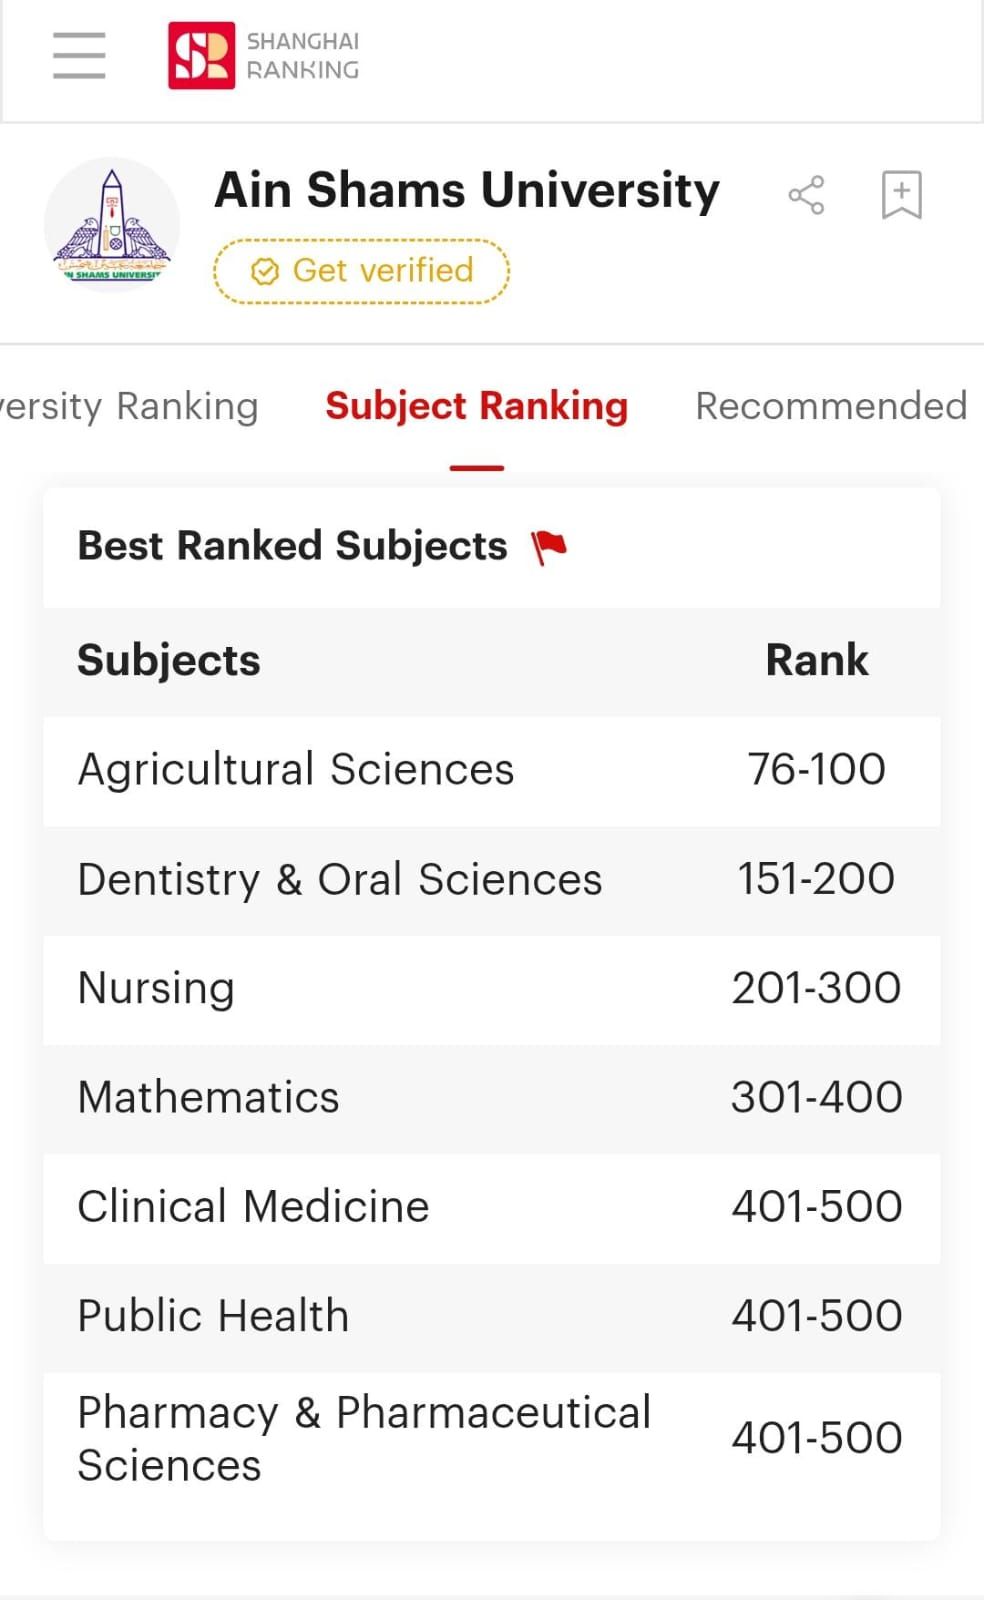Share Ain Shams University page
Screen dimensions: 984x1600
806,195
